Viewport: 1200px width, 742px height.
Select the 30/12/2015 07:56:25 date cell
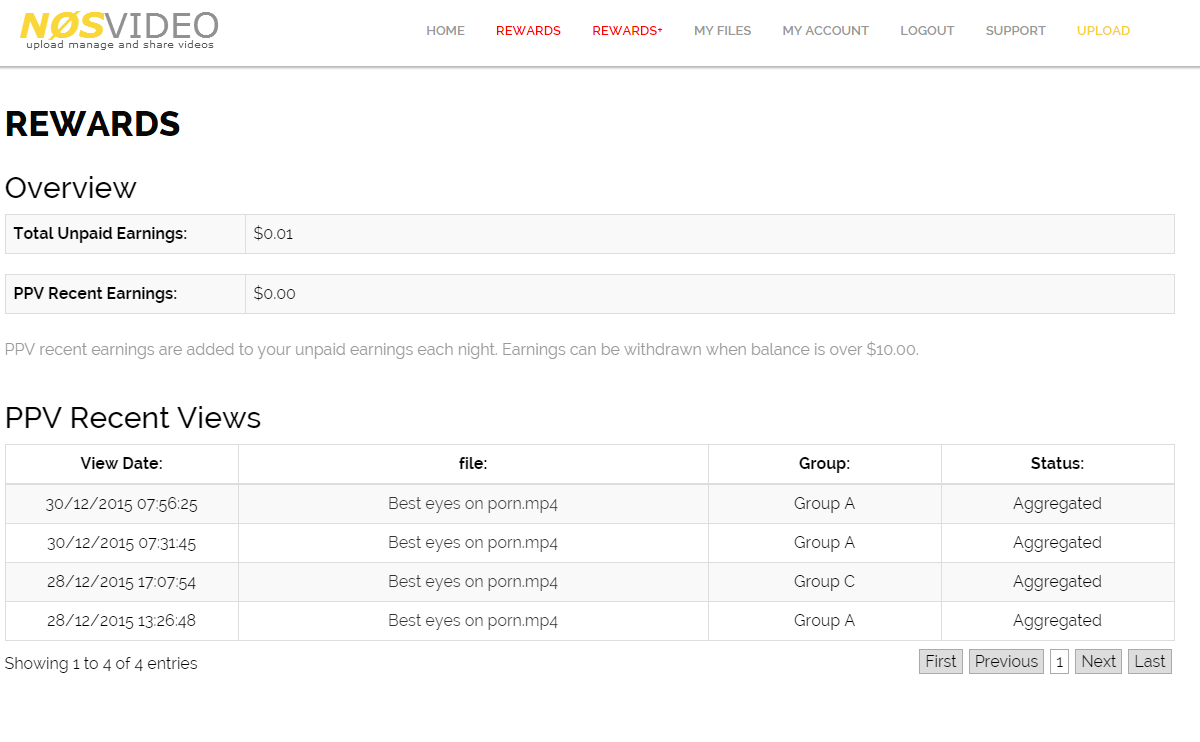point(122,504)
